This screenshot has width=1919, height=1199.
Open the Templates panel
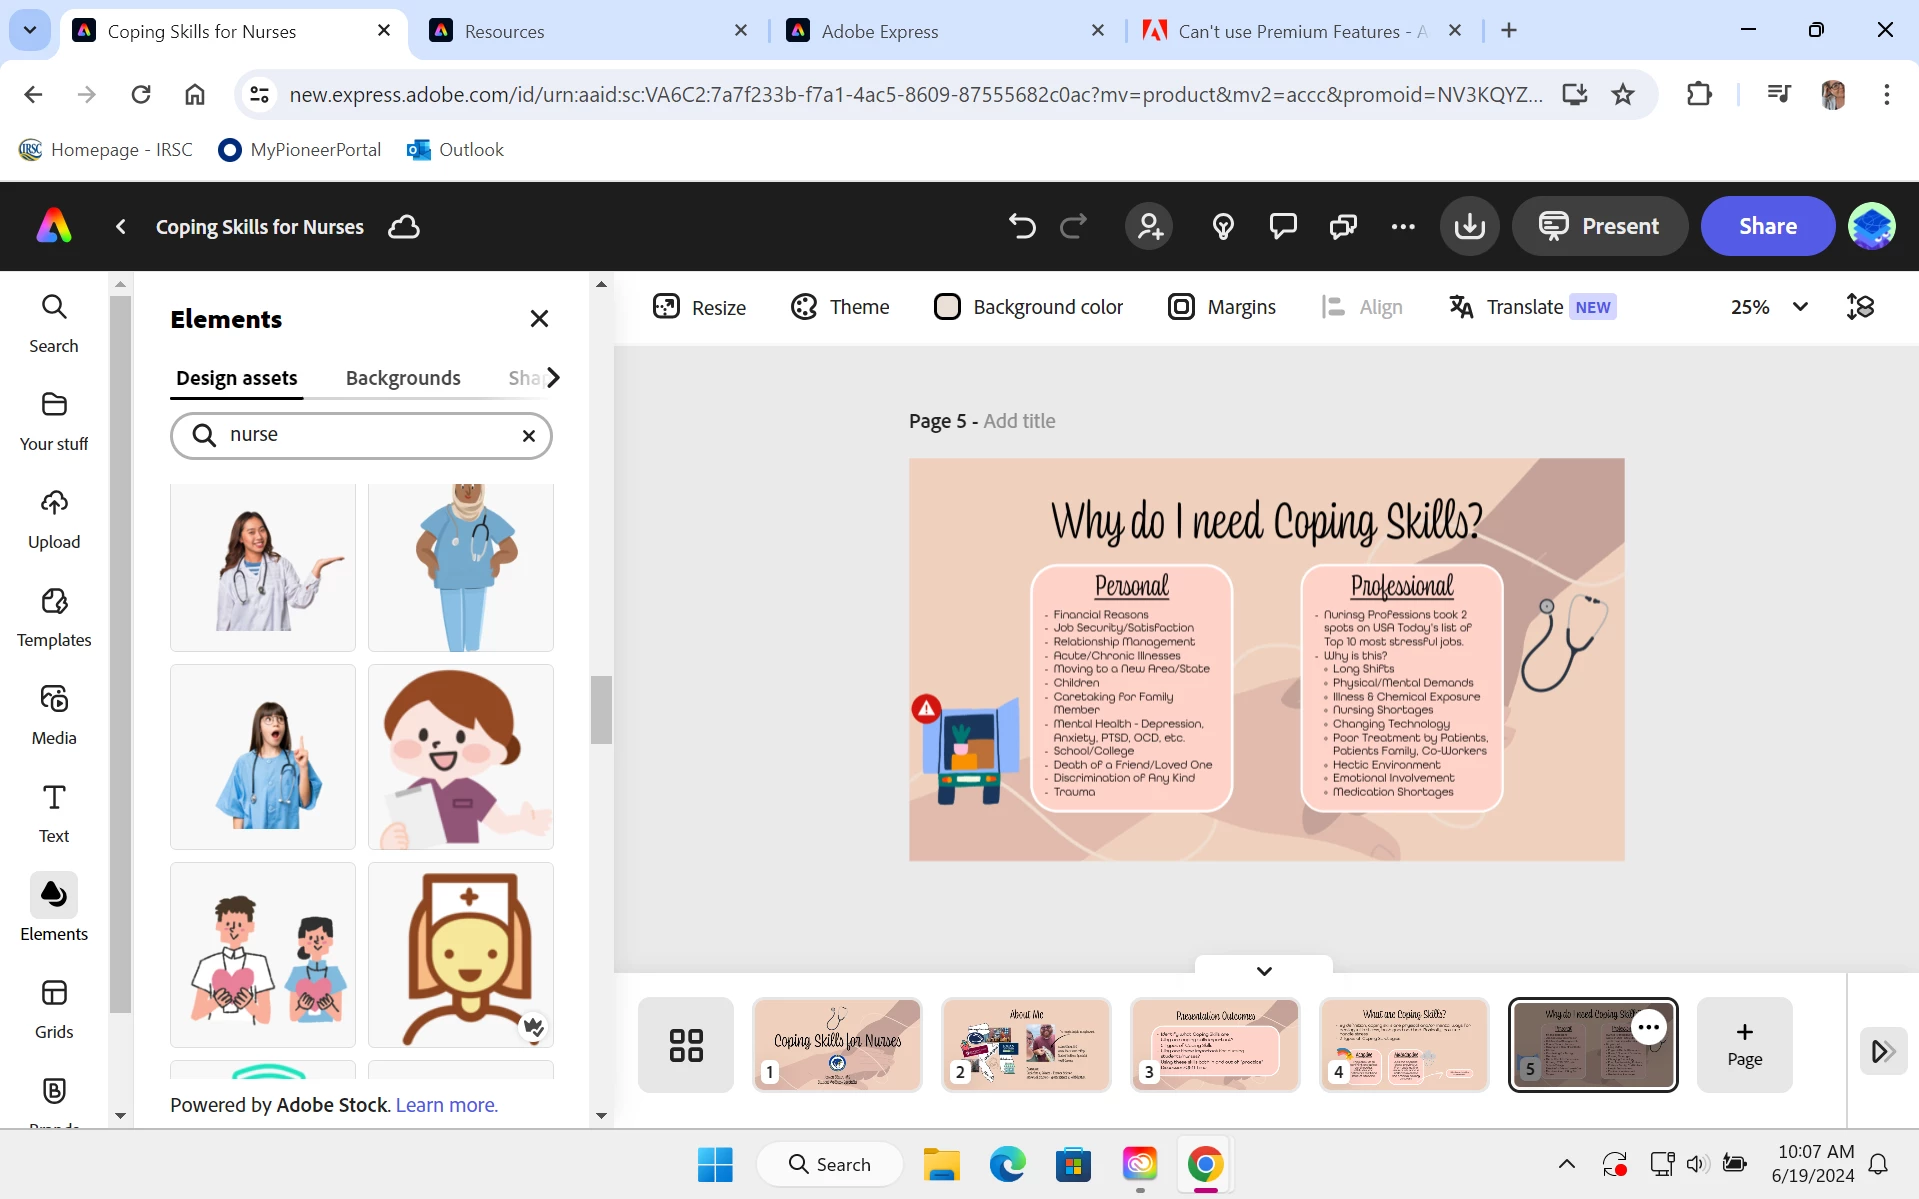point(54,617)
